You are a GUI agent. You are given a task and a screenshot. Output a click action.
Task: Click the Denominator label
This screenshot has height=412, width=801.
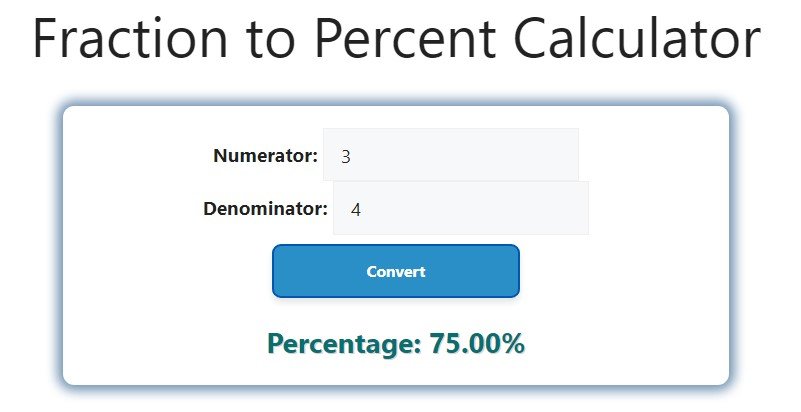pyautogui.click(x=265, y=209)
